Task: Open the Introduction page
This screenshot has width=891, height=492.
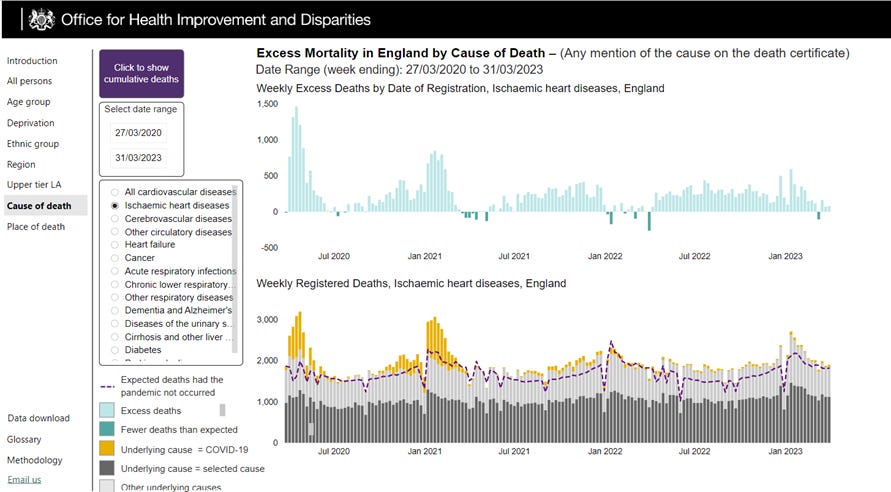Action: 32,61
